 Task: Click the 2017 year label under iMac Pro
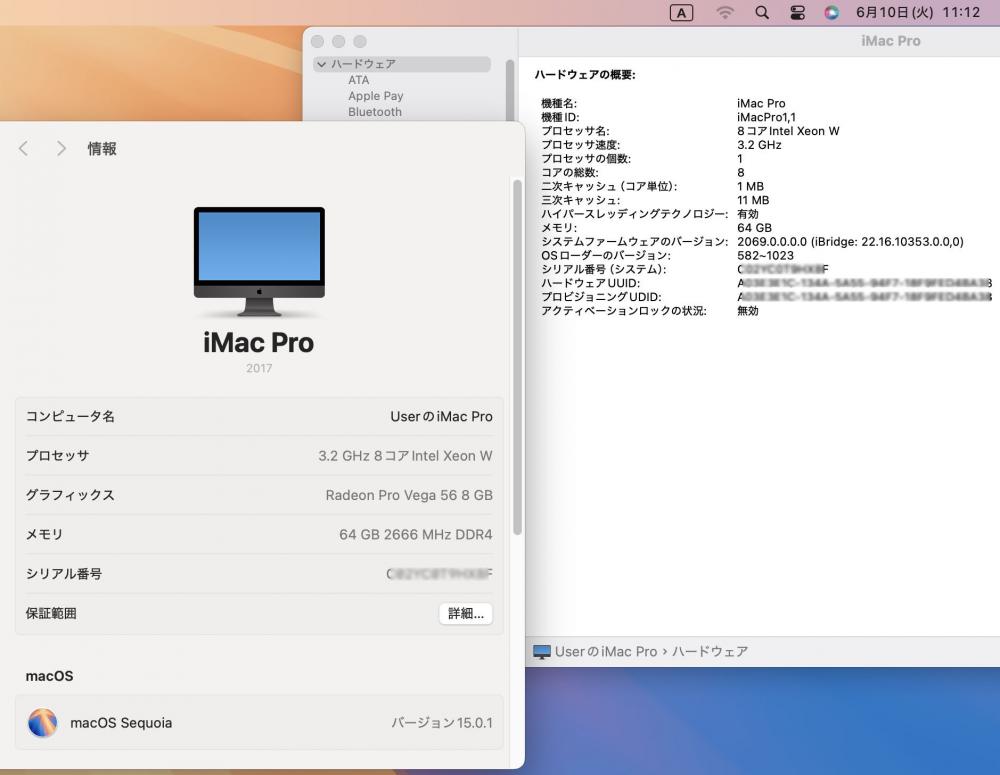259,368
